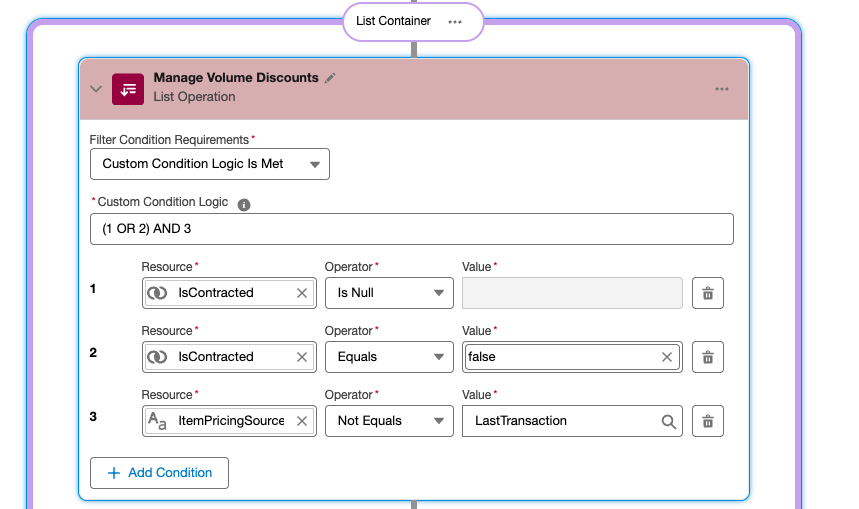Clear the false value in condition 2
Image resolution: width=859 pixels, height=509 pixels.
(668, 357)
